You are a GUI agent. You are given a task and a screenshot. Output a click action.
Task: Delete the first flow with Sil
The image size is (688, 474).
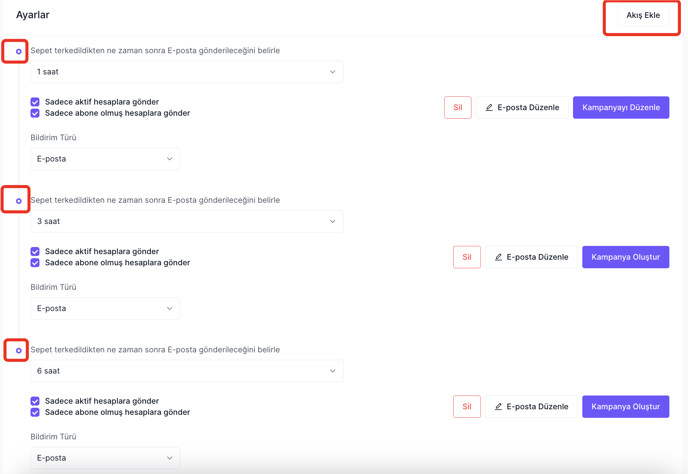coord(458,108)
